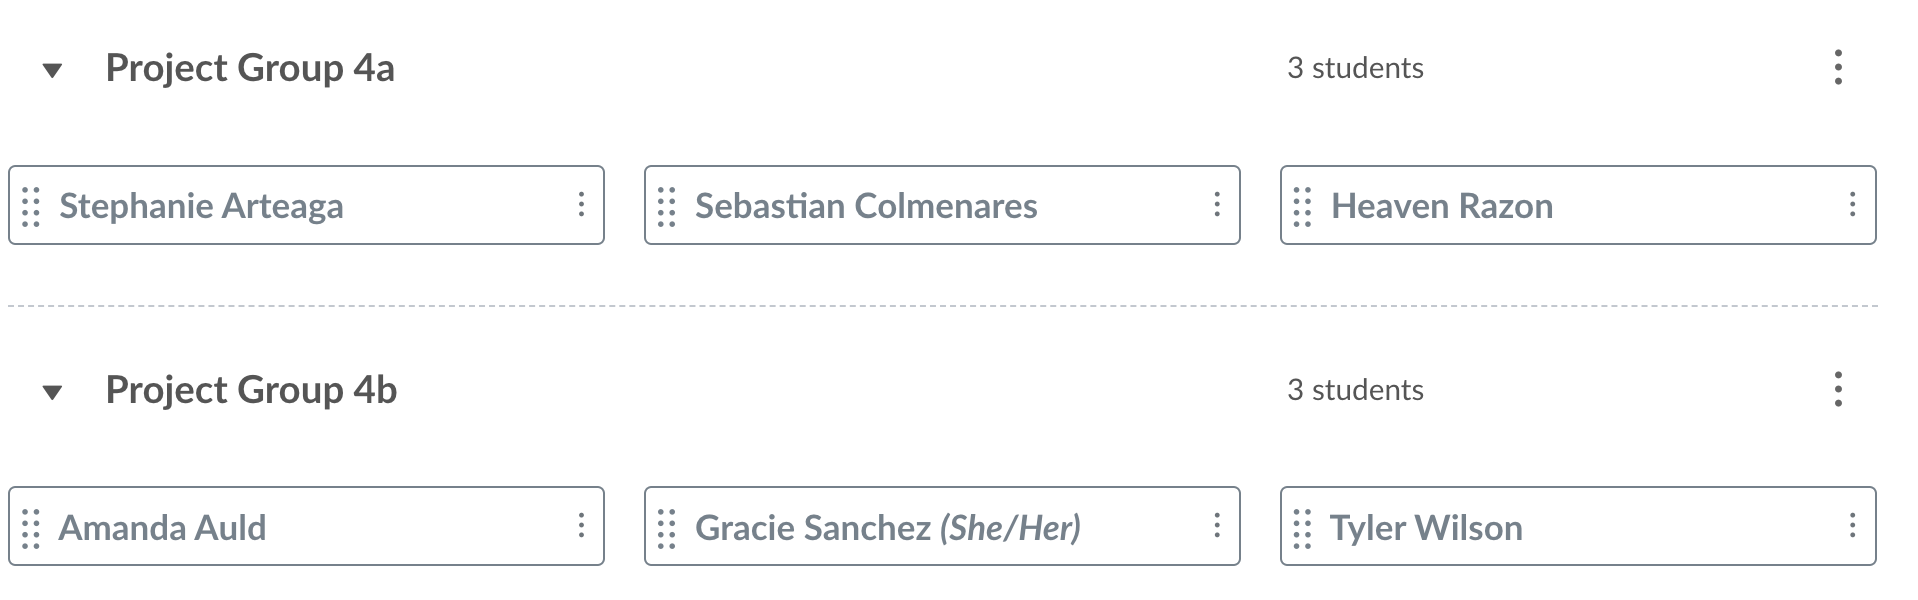This screenshot has width=1918, height=600.
Task: Click drag handle beside Sebastian Colmenares
Action: (667, 206)
